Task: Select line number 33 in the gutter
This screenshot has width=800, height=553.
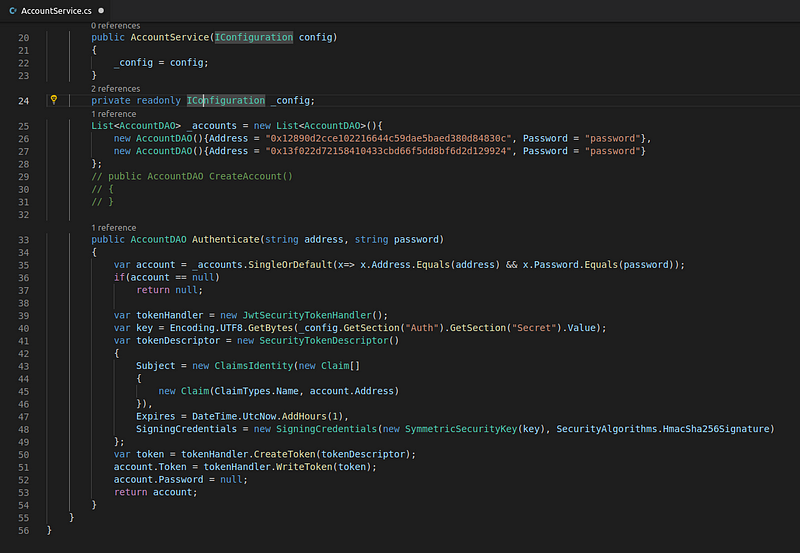Action: (x=23, y=240)
